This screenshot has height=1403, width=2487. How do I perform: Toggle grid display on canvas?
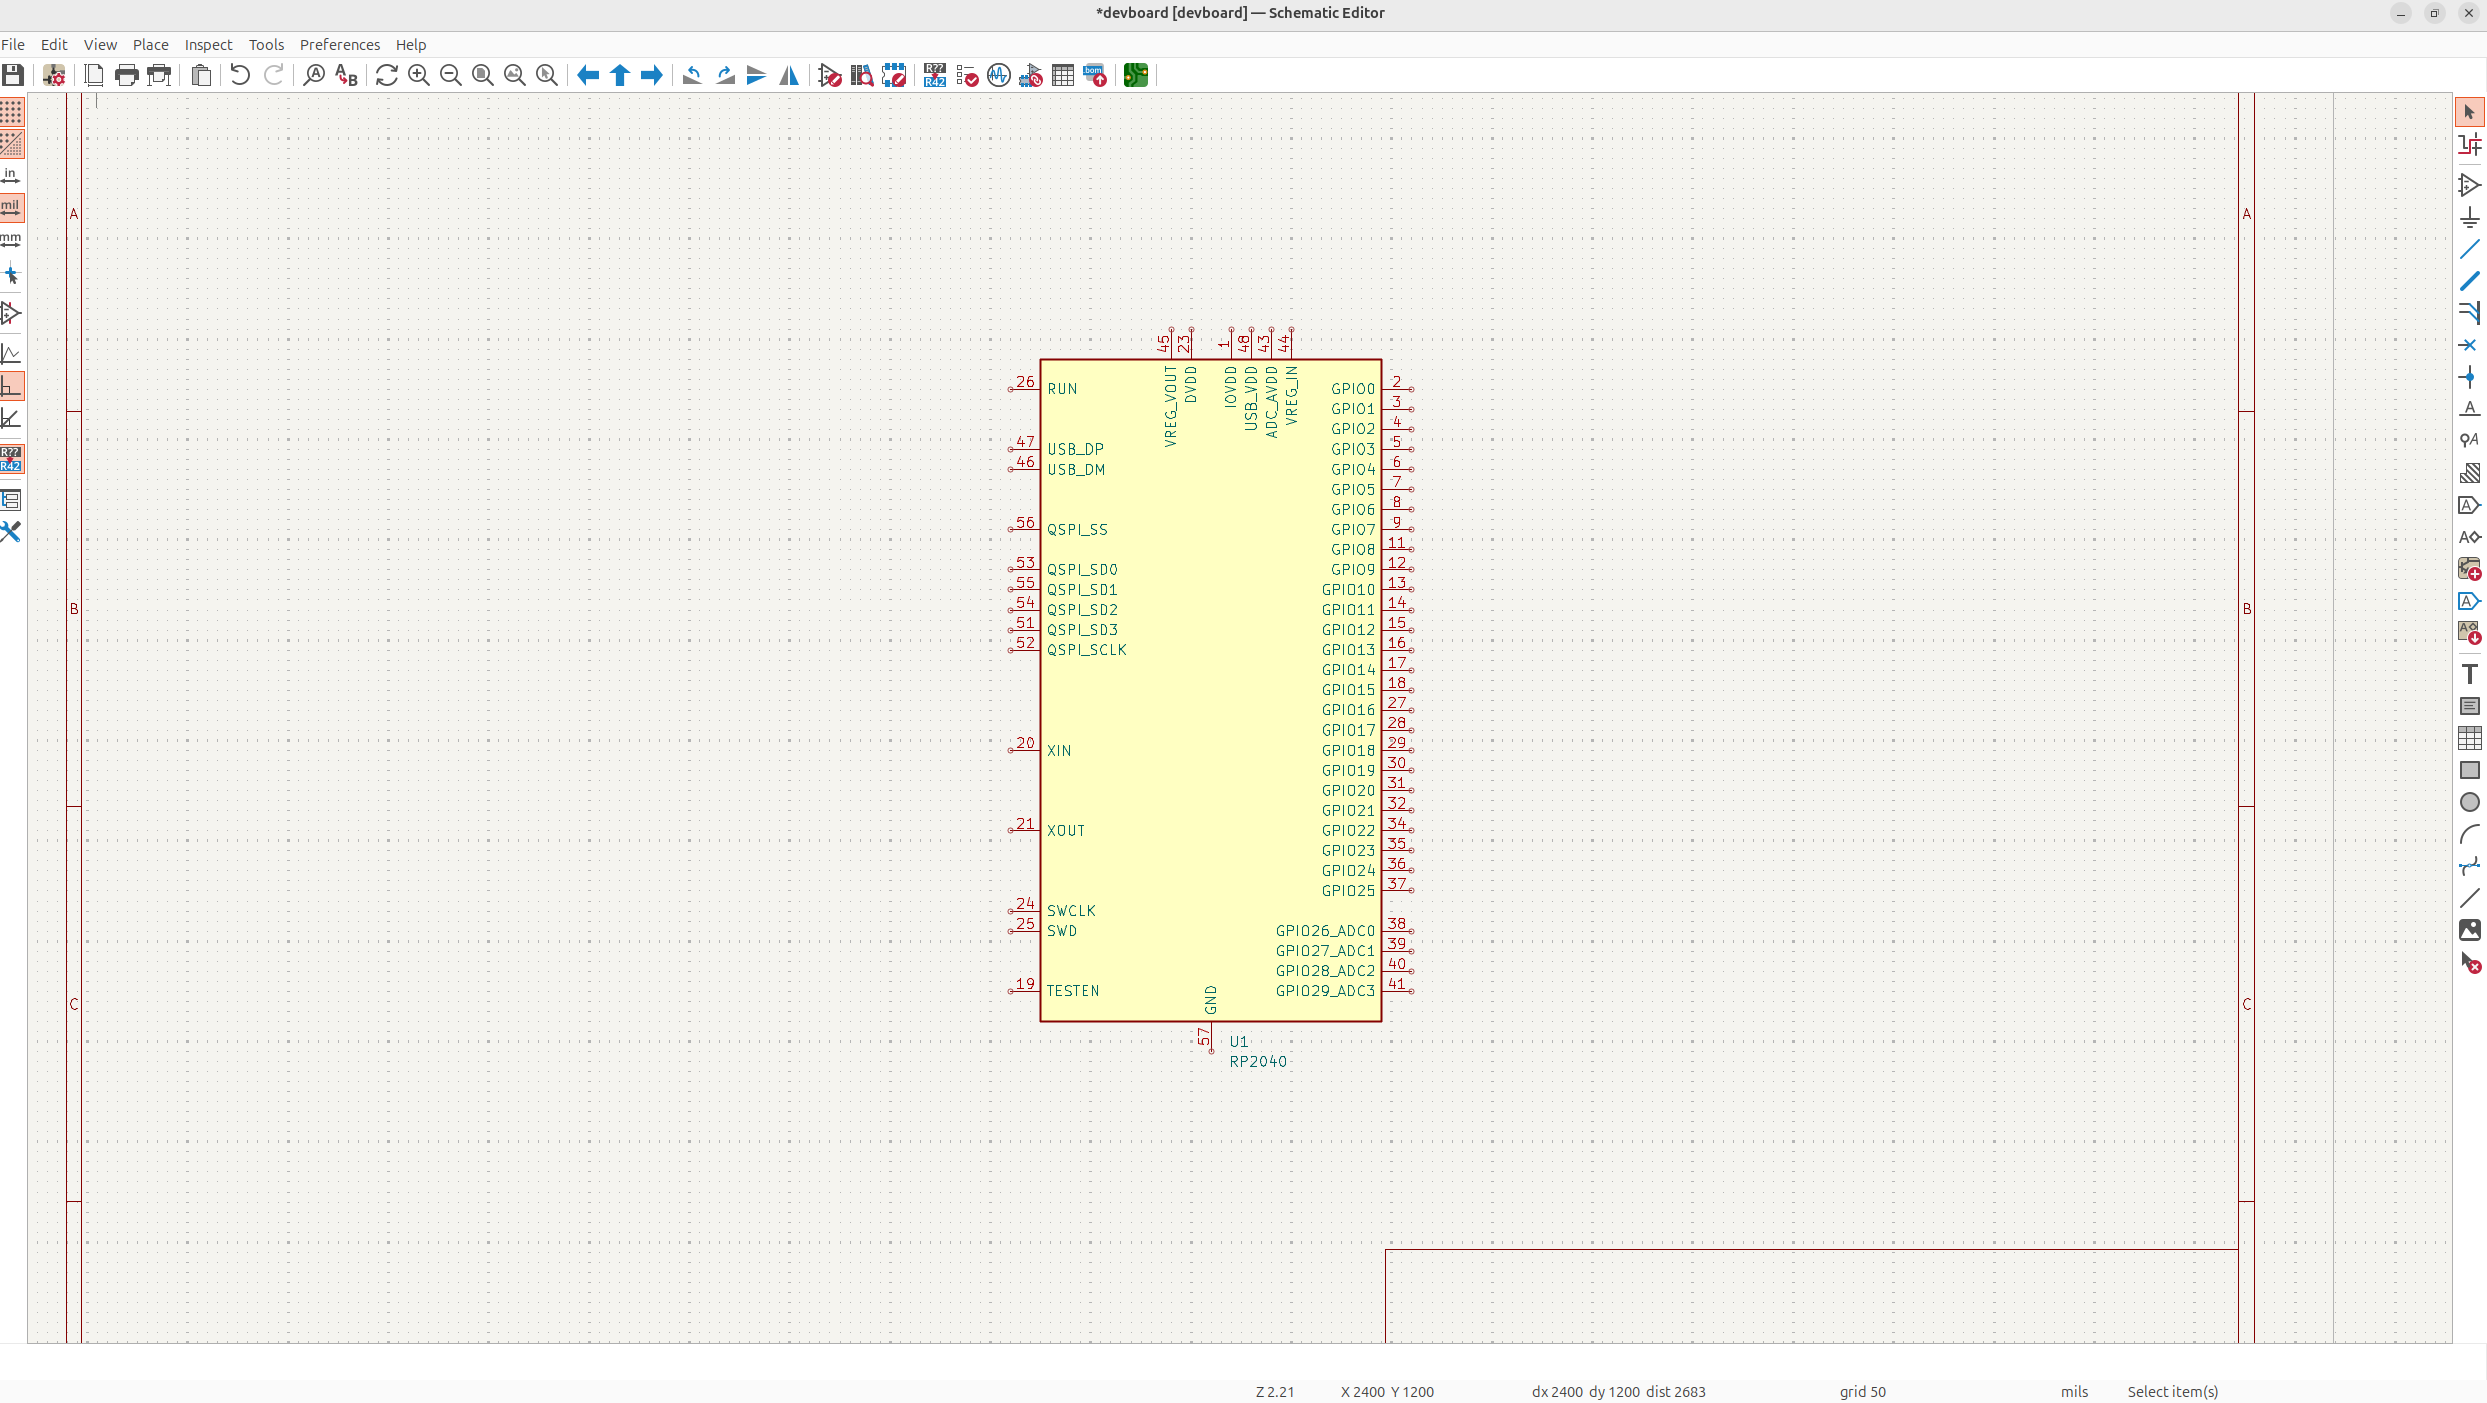coord(12,112)
